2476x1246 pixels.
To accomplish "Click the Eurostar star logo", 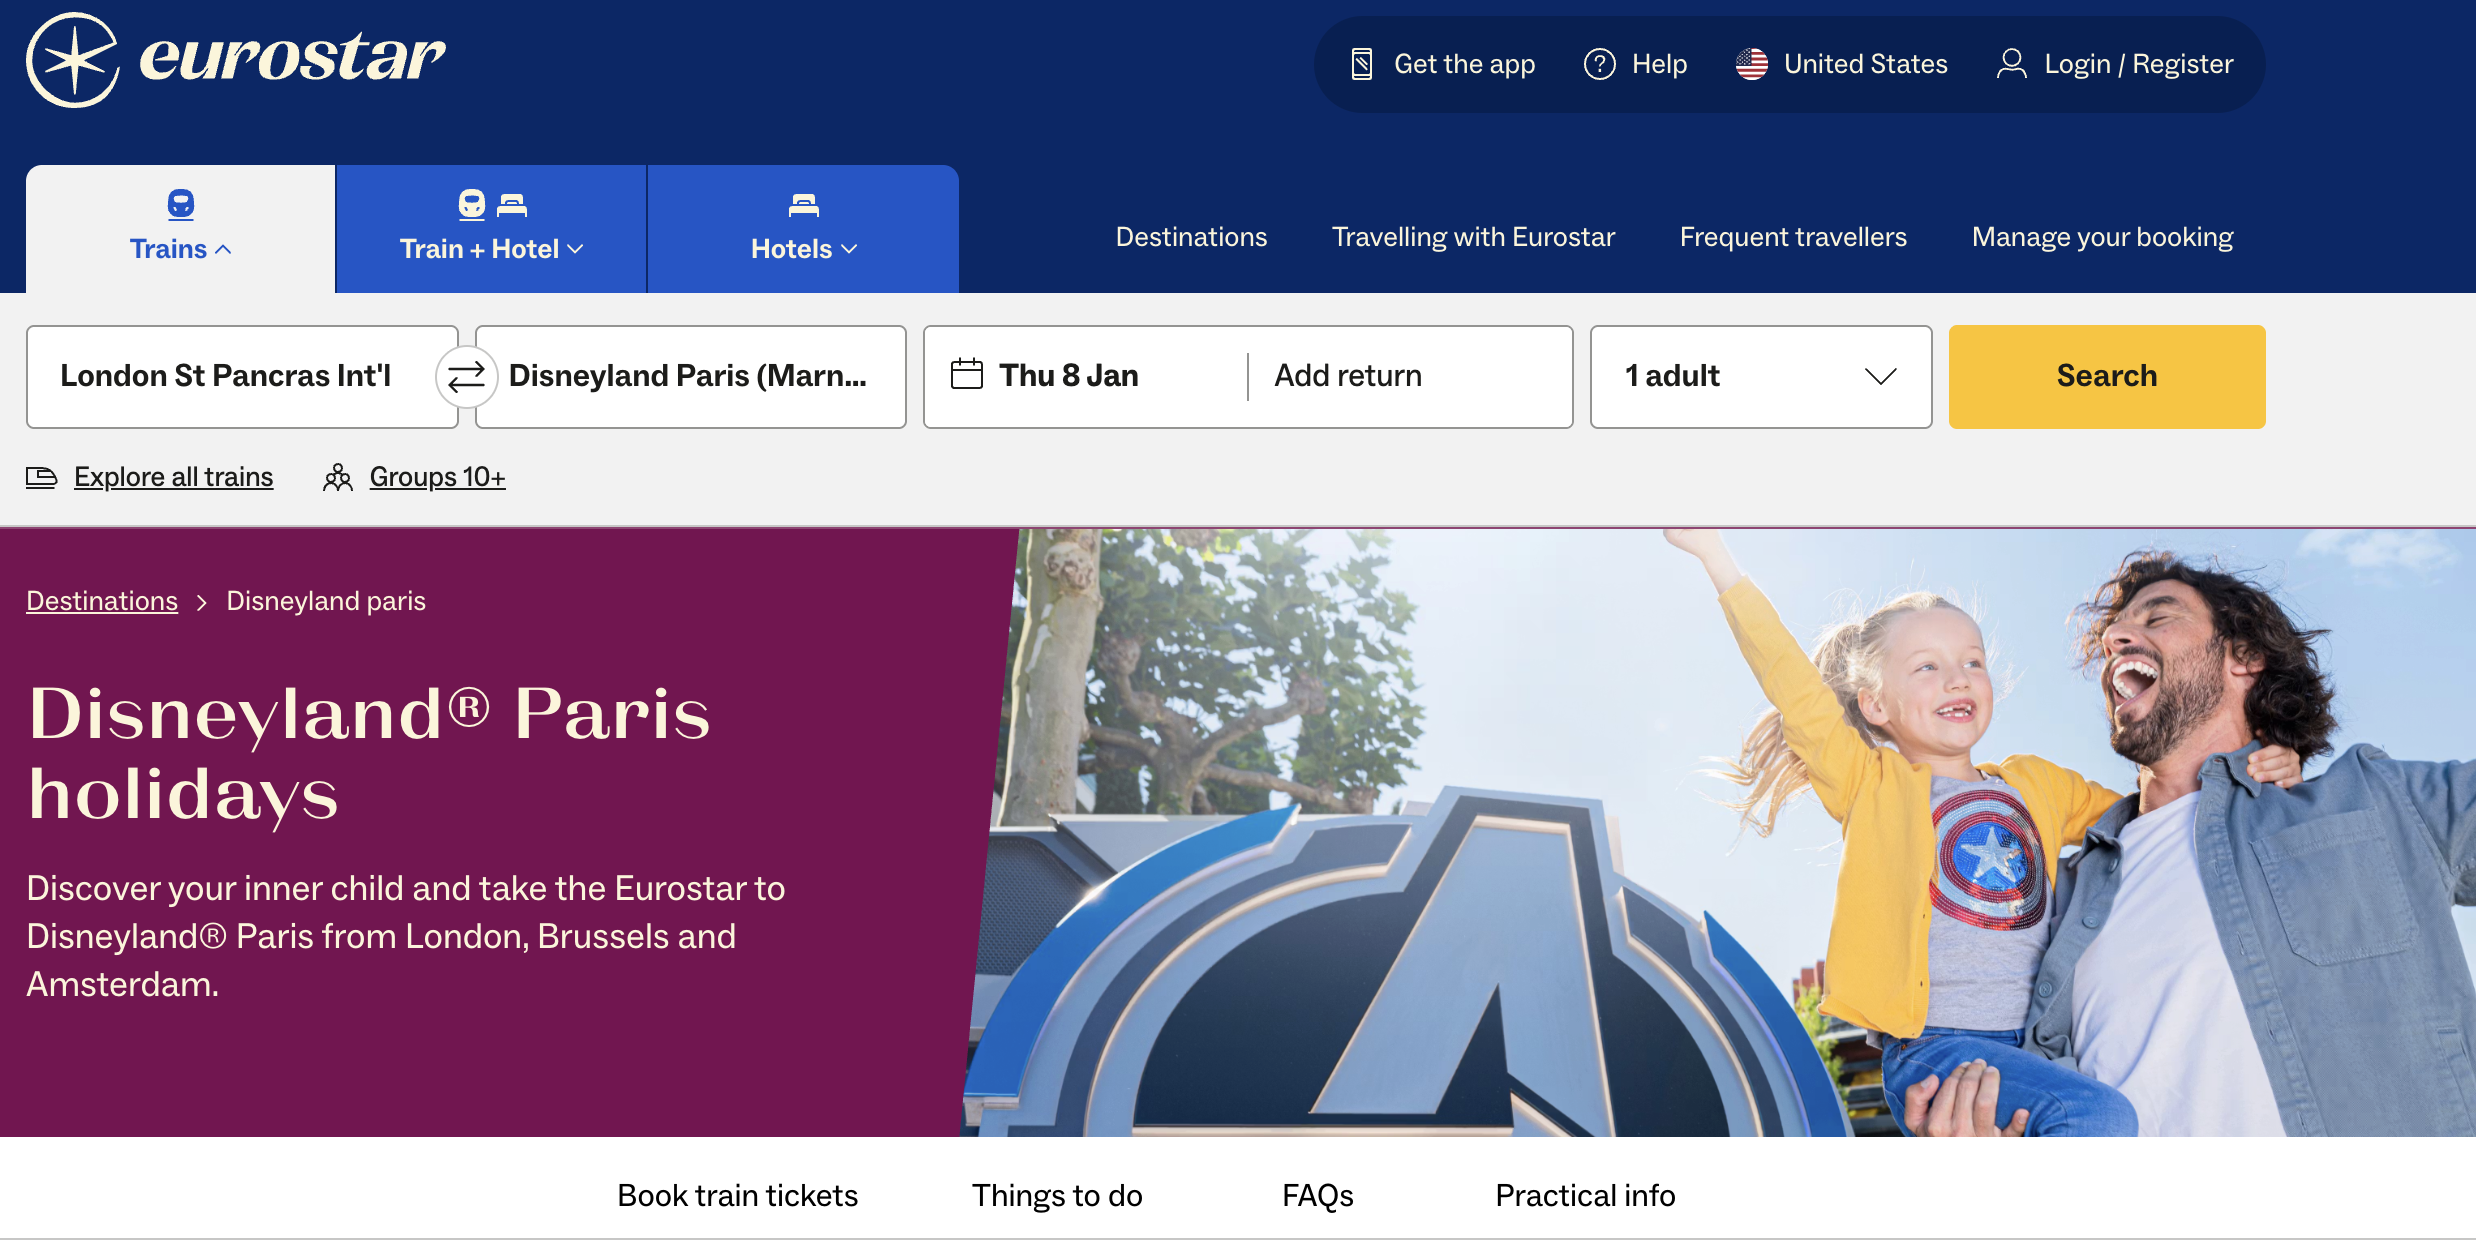I will (75, 59).
